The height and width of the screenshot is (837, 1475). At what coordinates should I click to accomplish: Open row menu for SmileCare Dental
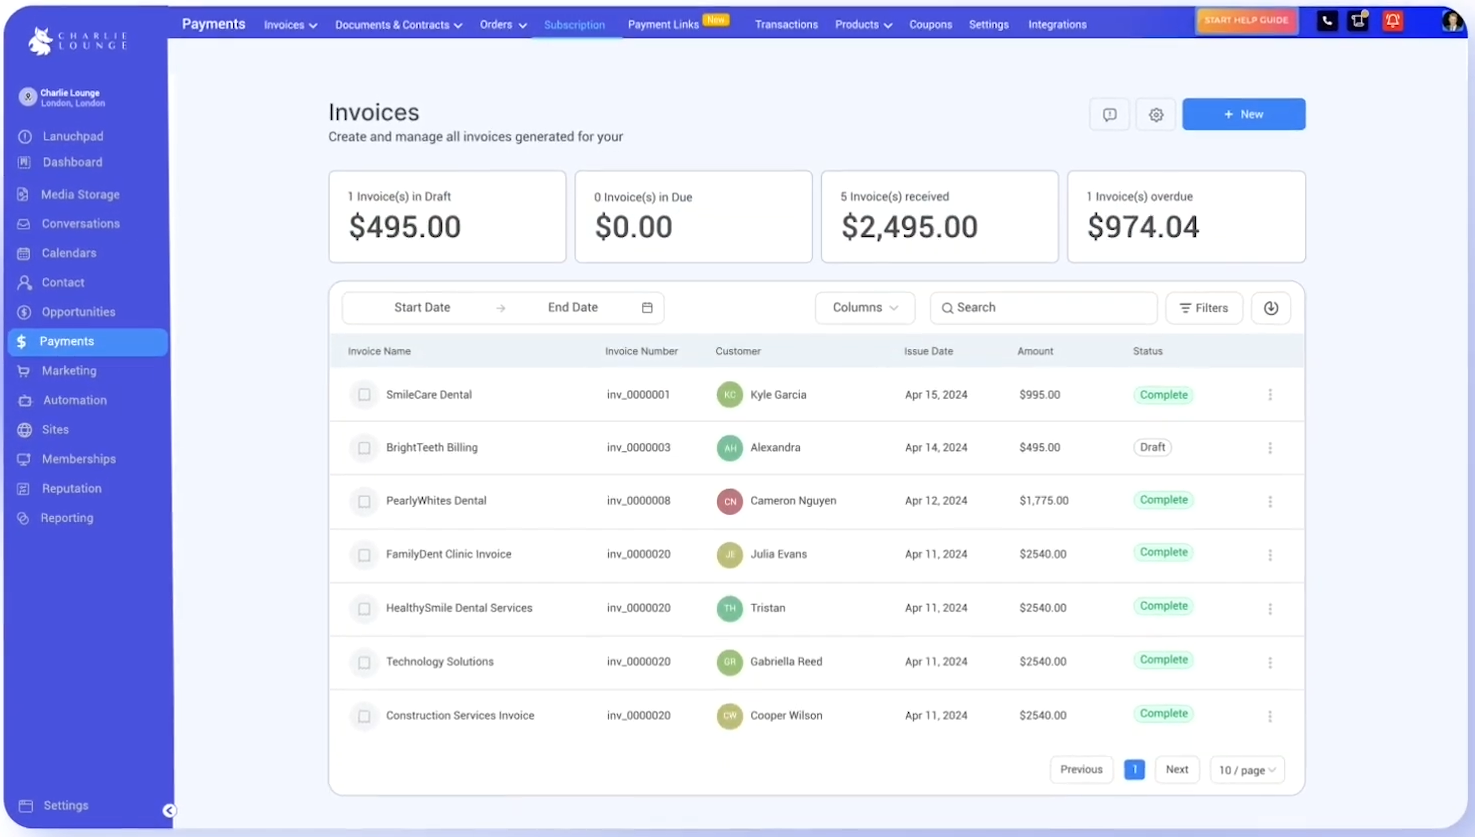(1270, 395)
